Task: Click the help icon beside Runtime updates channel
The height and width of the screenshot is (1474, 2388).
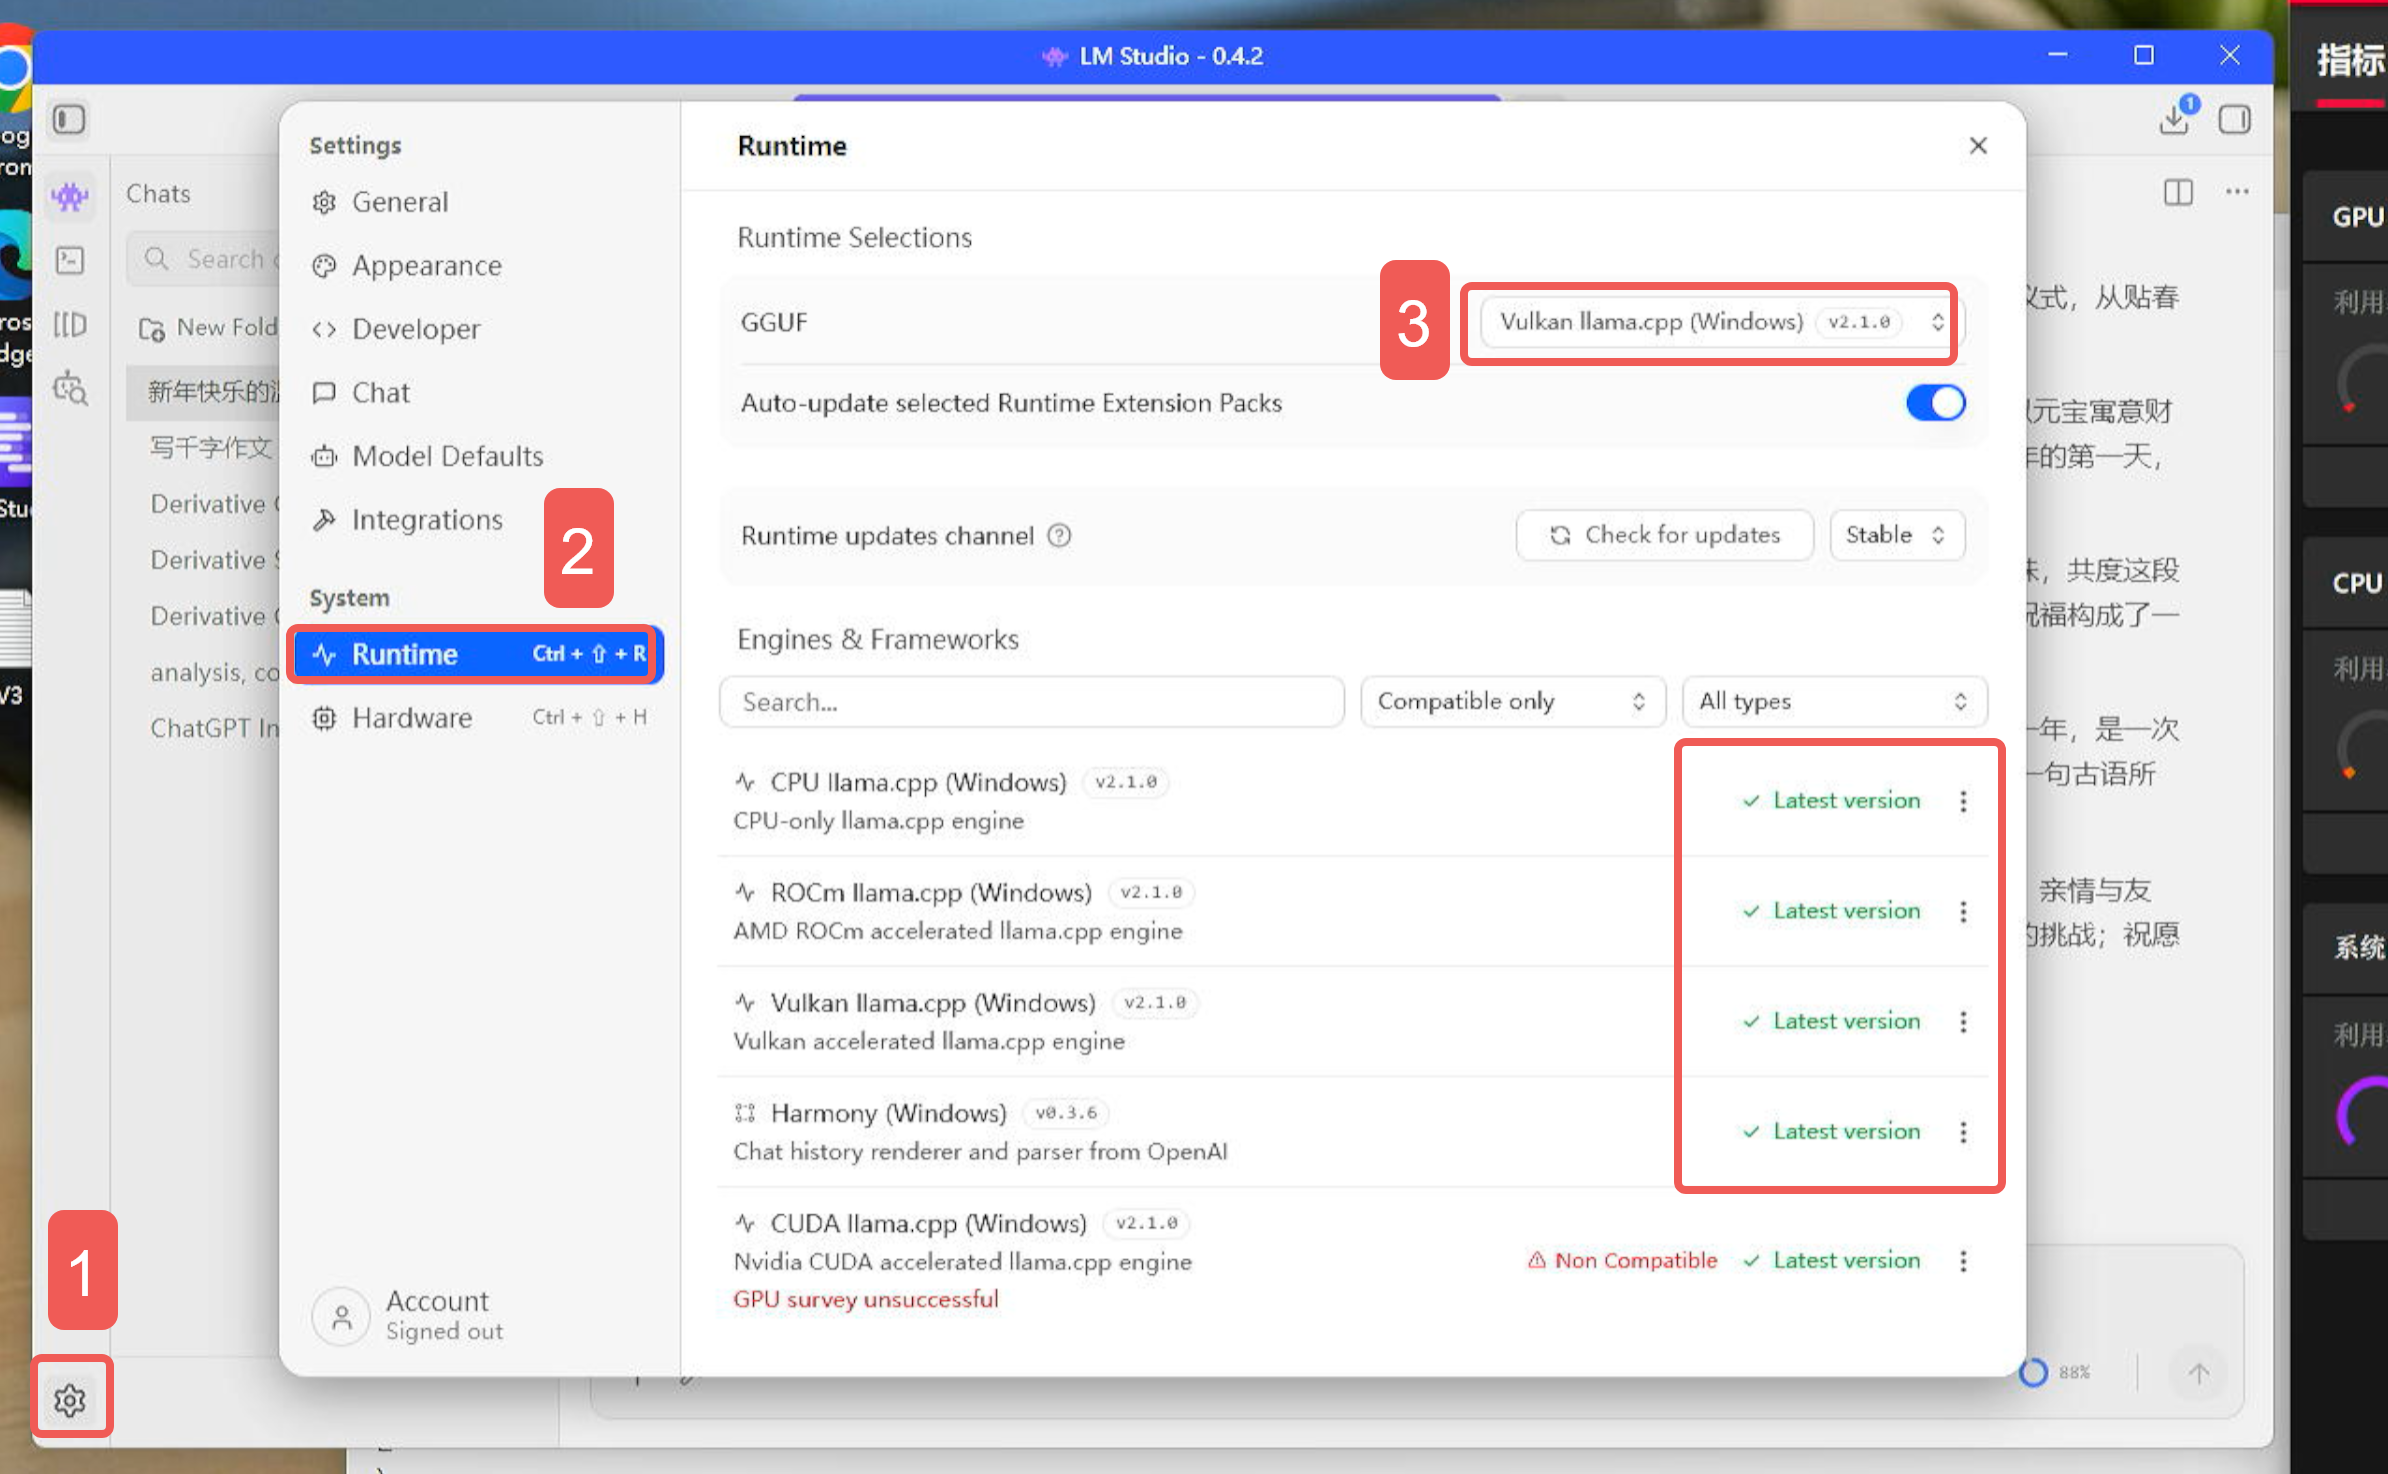Action: 1059,536
